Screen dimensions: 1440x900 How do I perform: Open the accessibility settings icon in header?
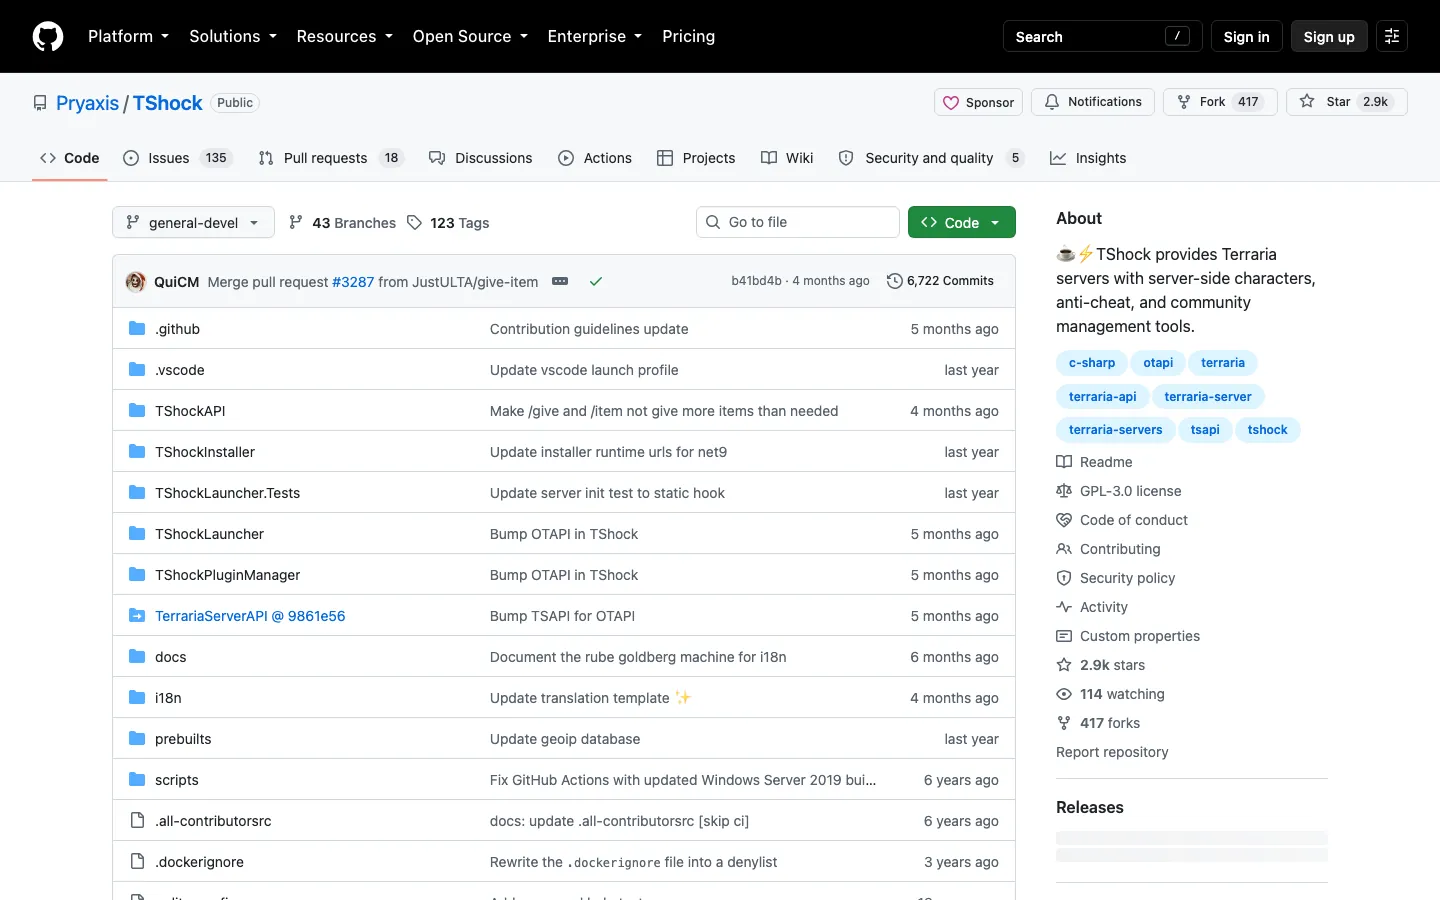(1392, 36)
